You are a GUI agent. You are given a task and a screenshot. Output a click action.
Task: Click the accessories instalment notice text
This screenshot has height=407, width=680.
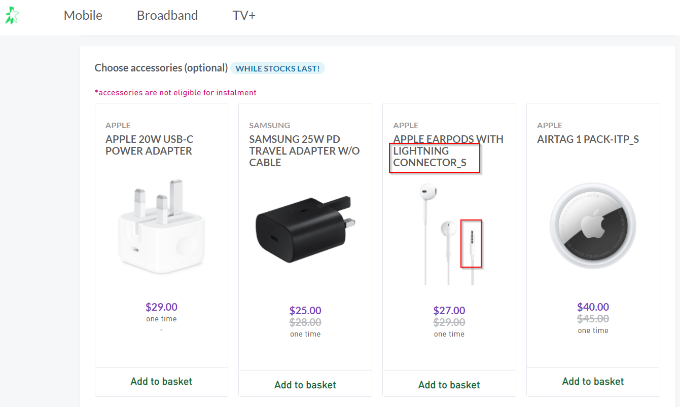click(x=176, y=92)
